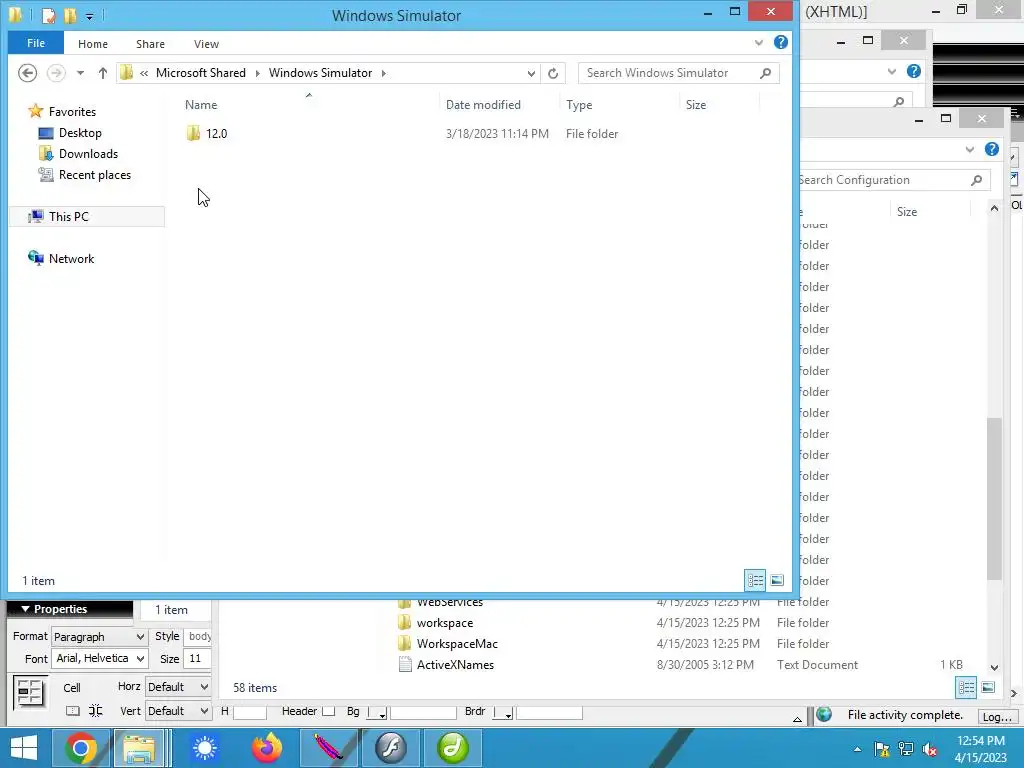Go up one folder level arrow
This screenshot has height=768, width=1024.
click(x=103, y=73)
